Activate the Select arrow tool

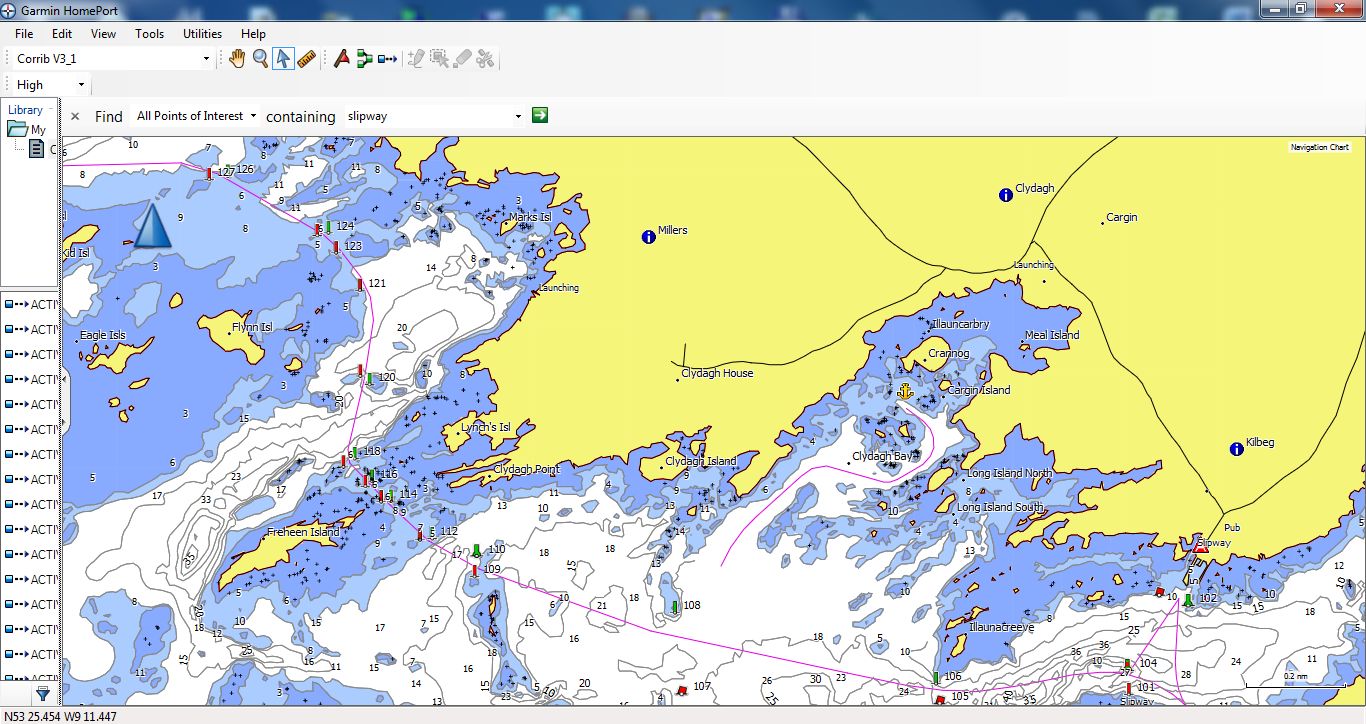(x=284, y=59)
